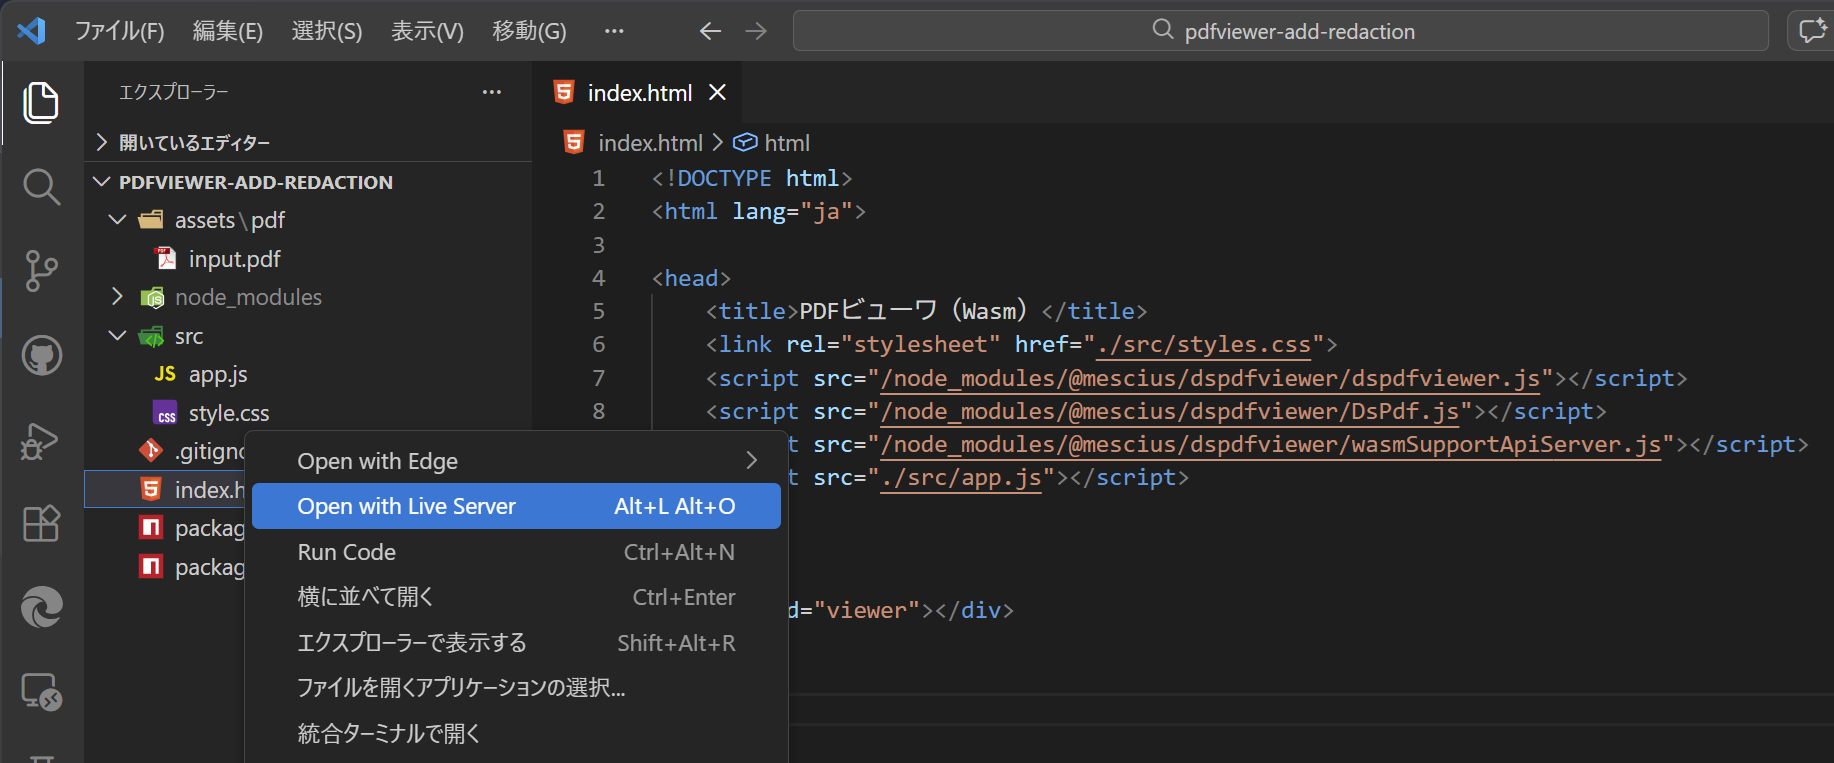Viewport: 1834px width, 763px height.
Task: Close the index.html editor tab
Action: coord(717,92)
